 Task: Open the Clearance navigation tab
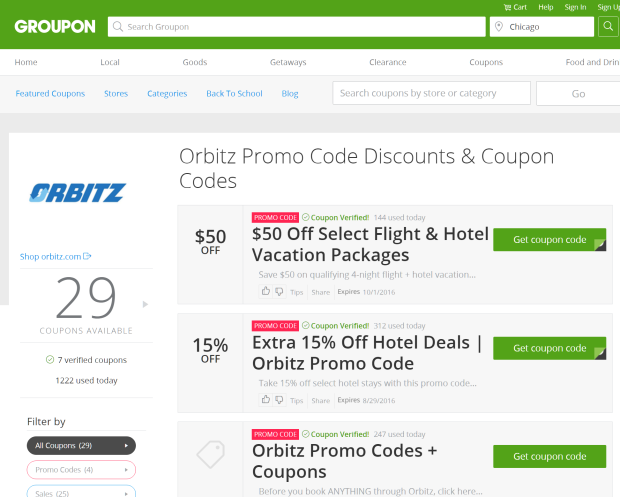pos(388,62)
